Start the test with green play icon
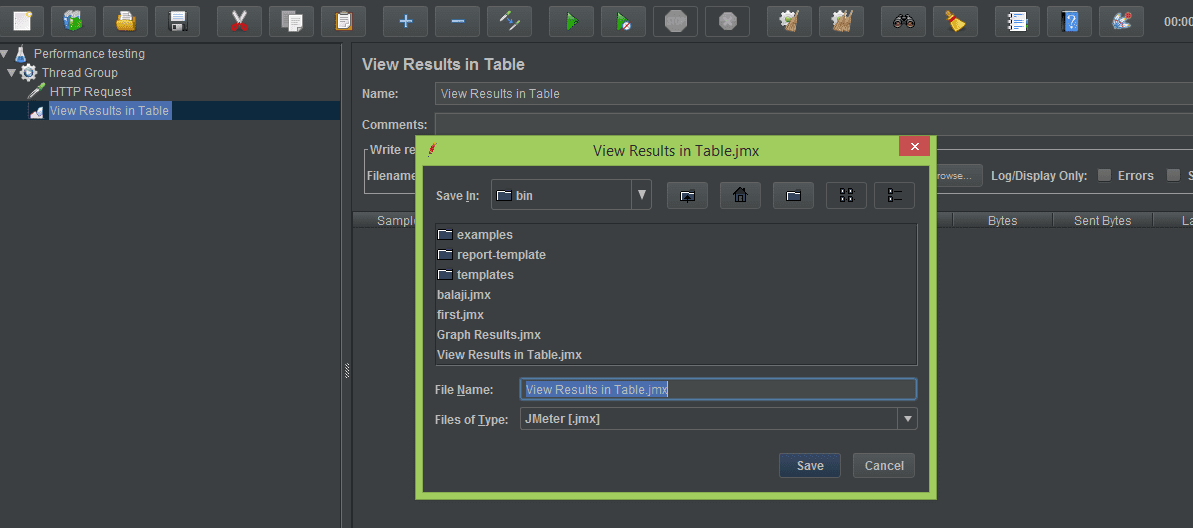 [x=571, y=21]
